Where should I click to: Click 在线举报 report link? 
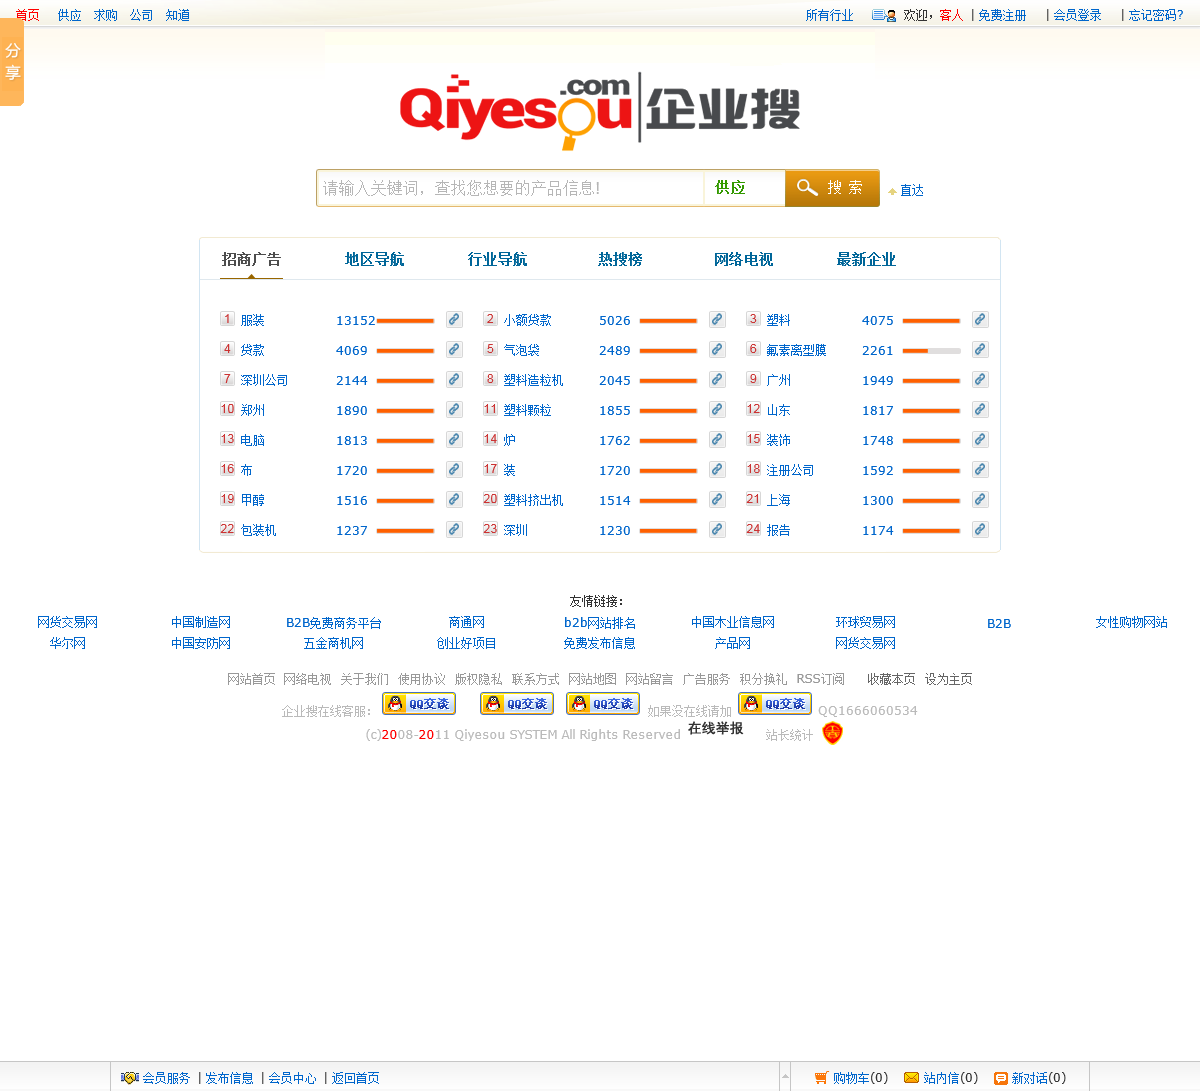point(716,729)
